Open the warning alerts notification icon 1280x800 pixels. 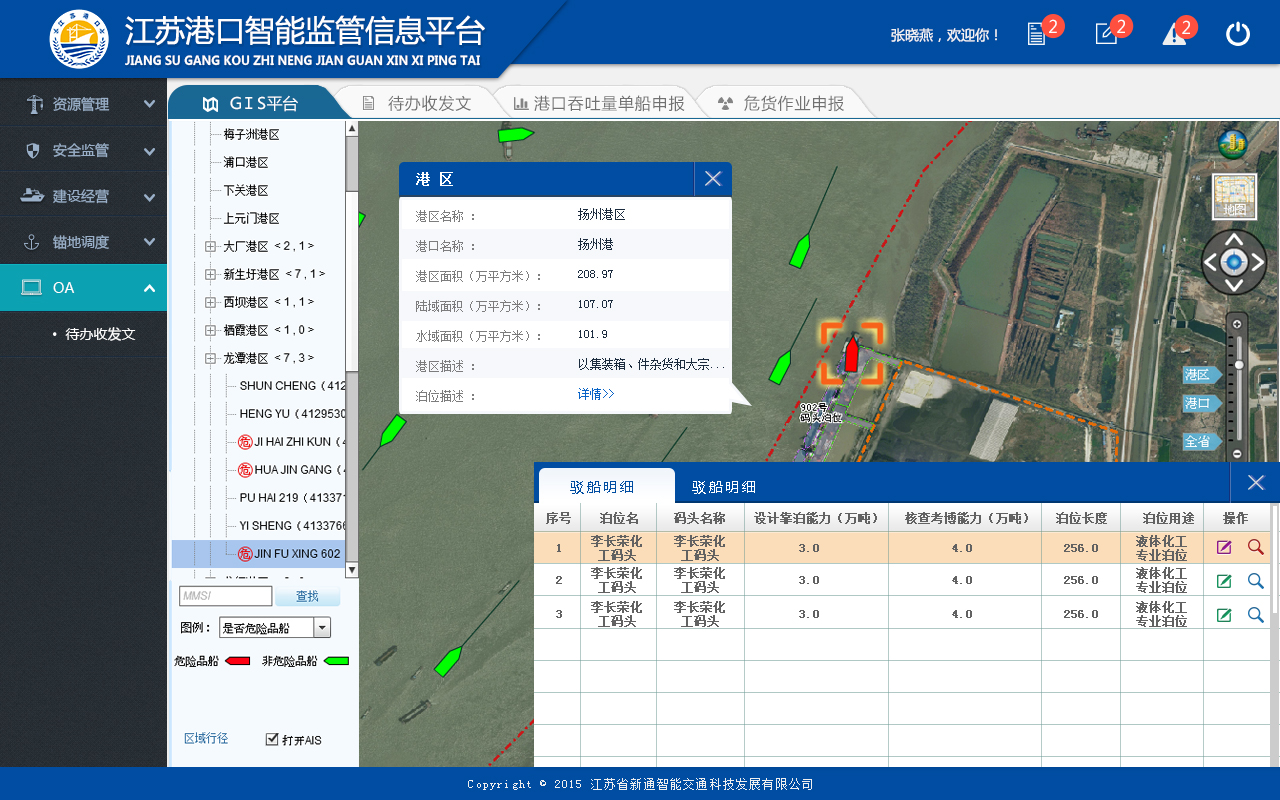pyautogui.click(x=1174, y=34)
